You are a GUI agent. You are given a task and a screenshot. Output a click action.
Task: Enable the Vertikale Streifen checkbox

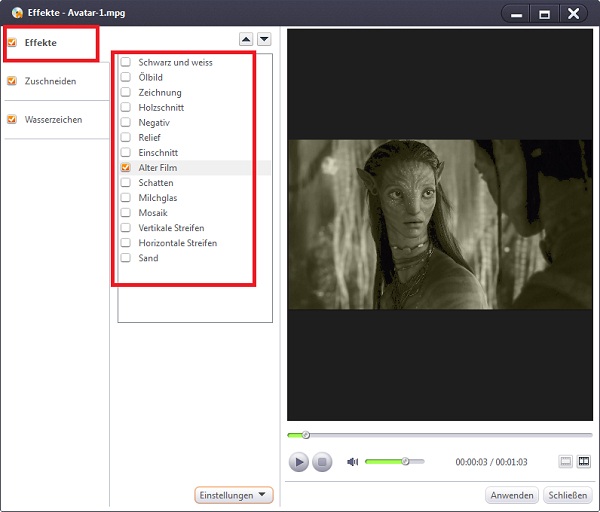pos(126,228)
